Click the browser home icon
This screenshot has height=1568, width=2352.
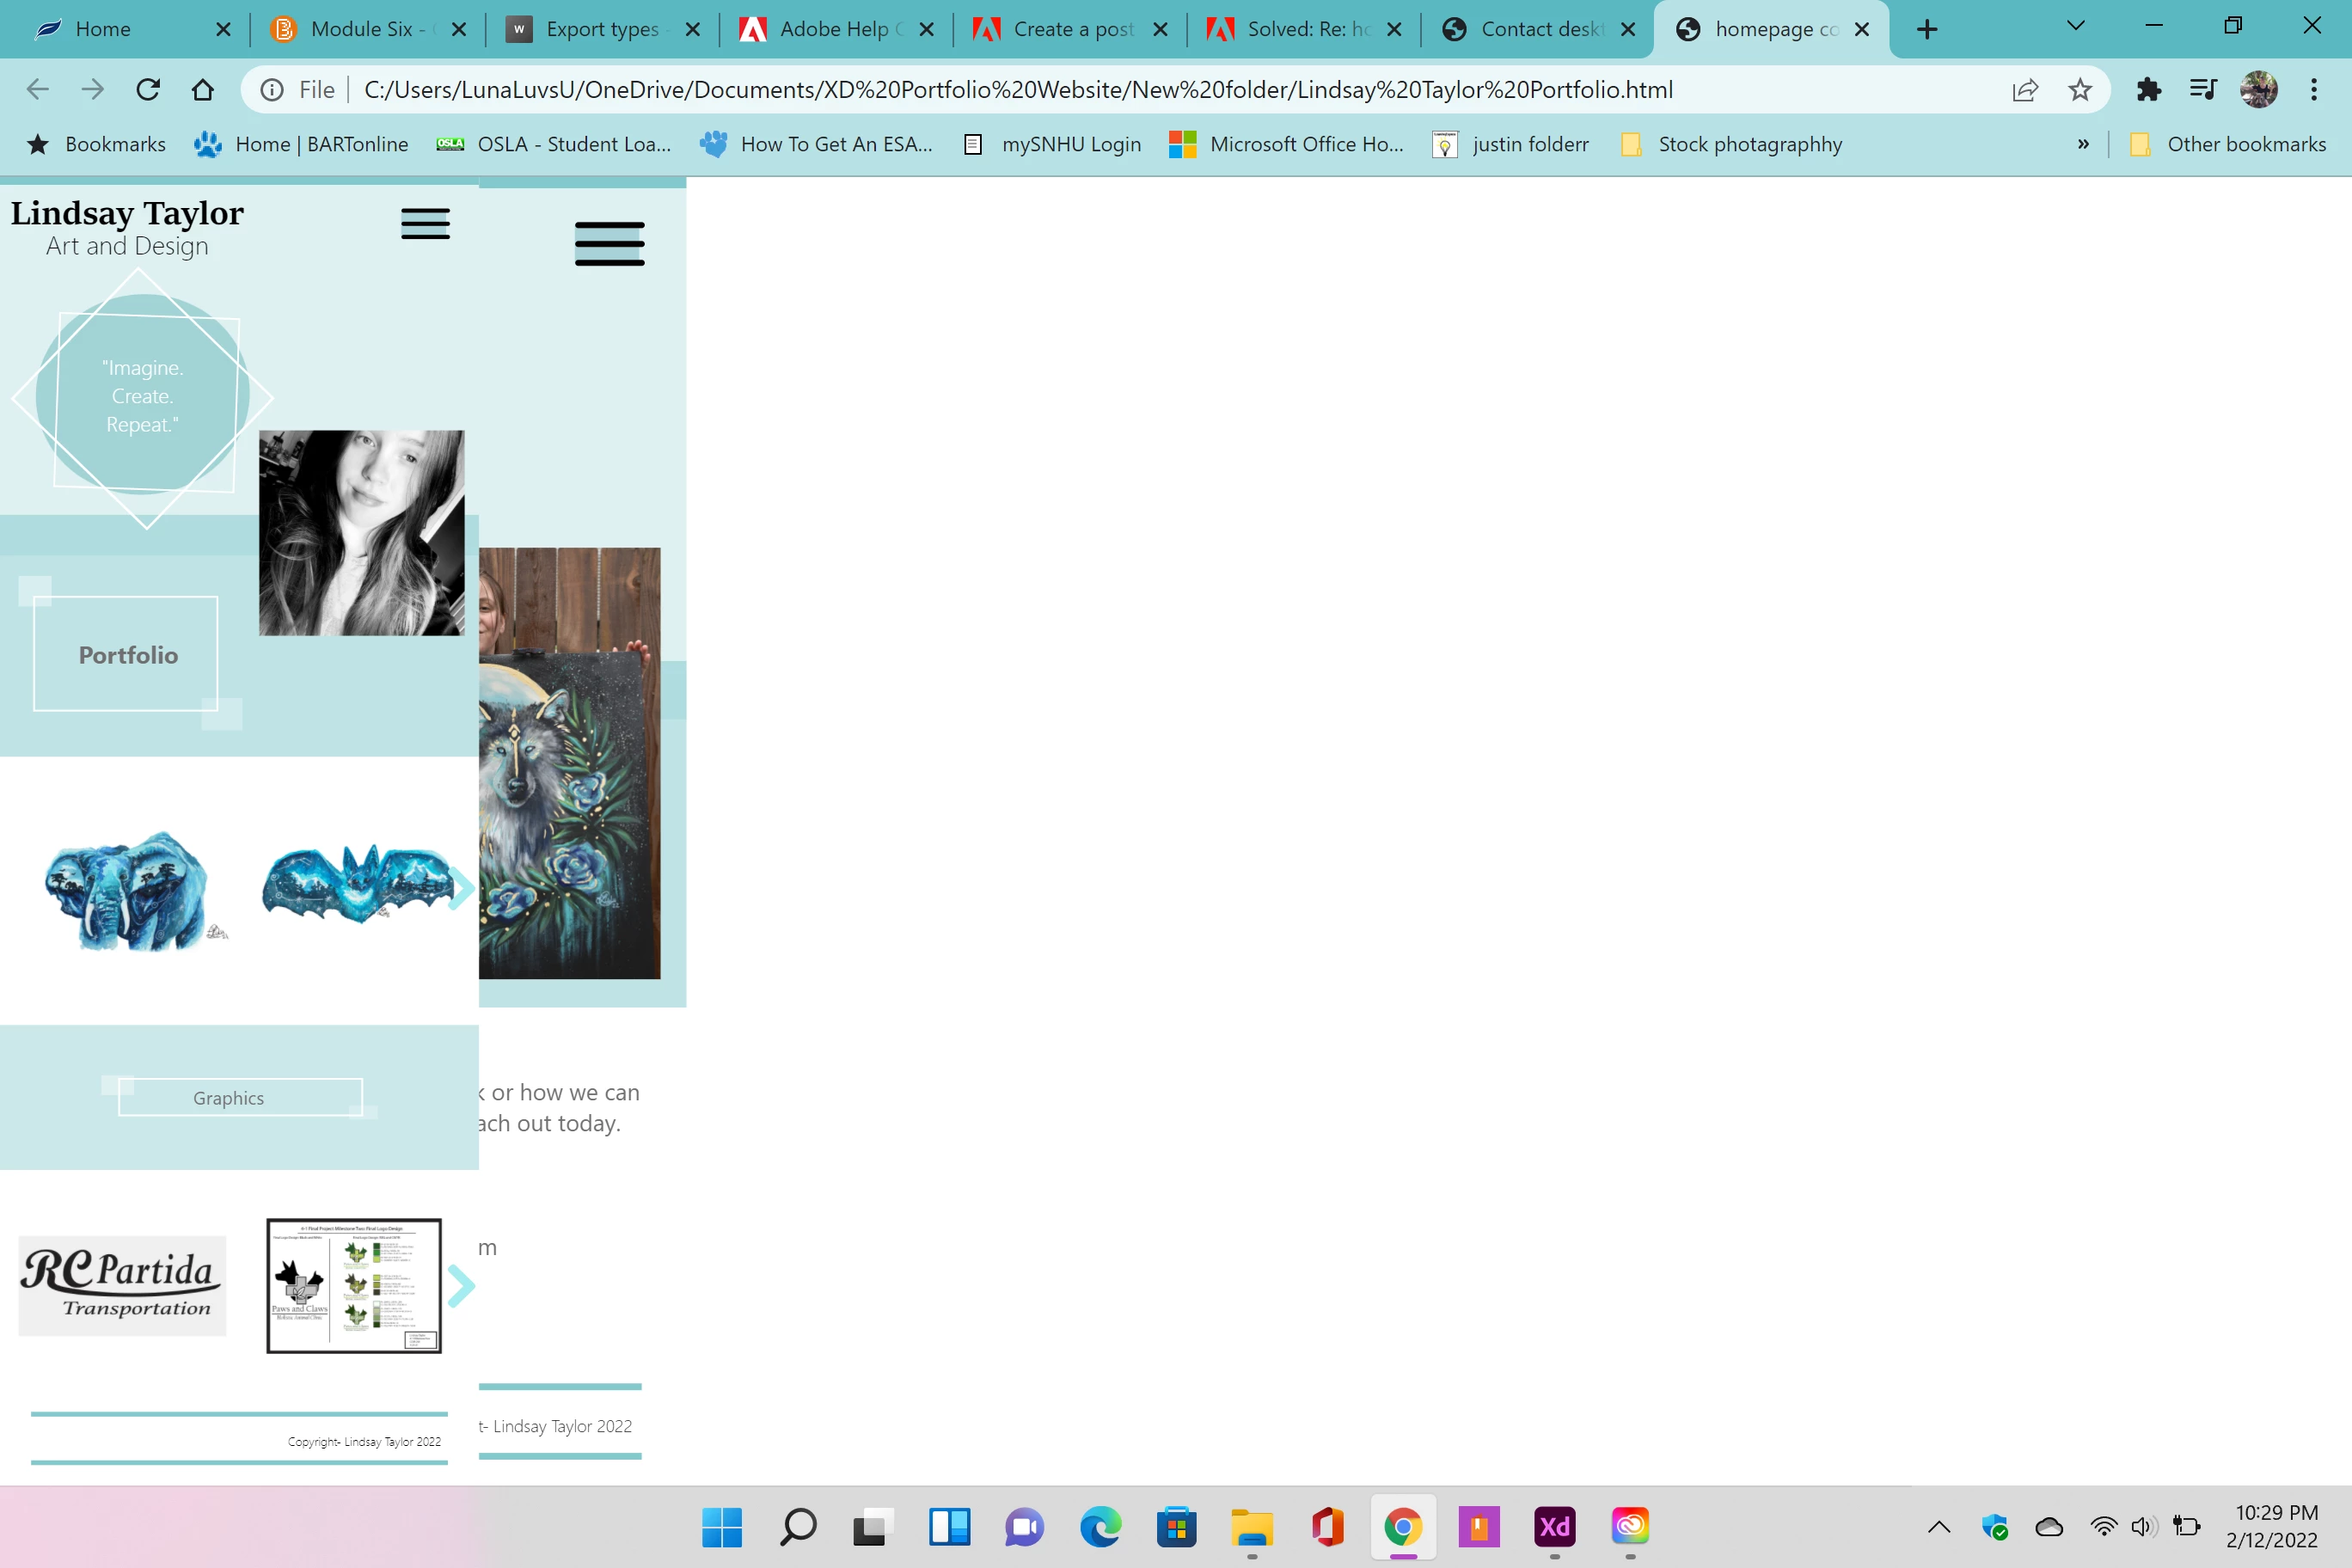coord(203,90)
